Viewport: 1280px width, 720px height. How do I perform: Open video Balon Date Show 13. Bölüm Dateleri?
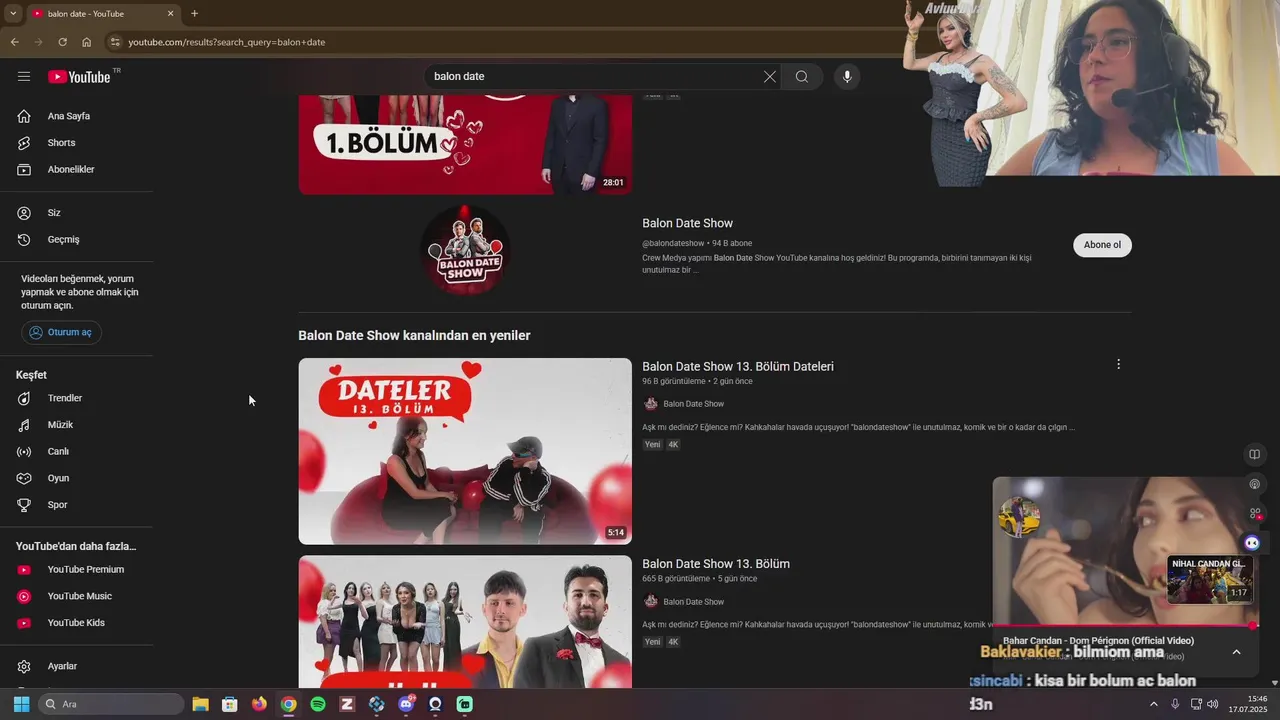click(738, 366)
